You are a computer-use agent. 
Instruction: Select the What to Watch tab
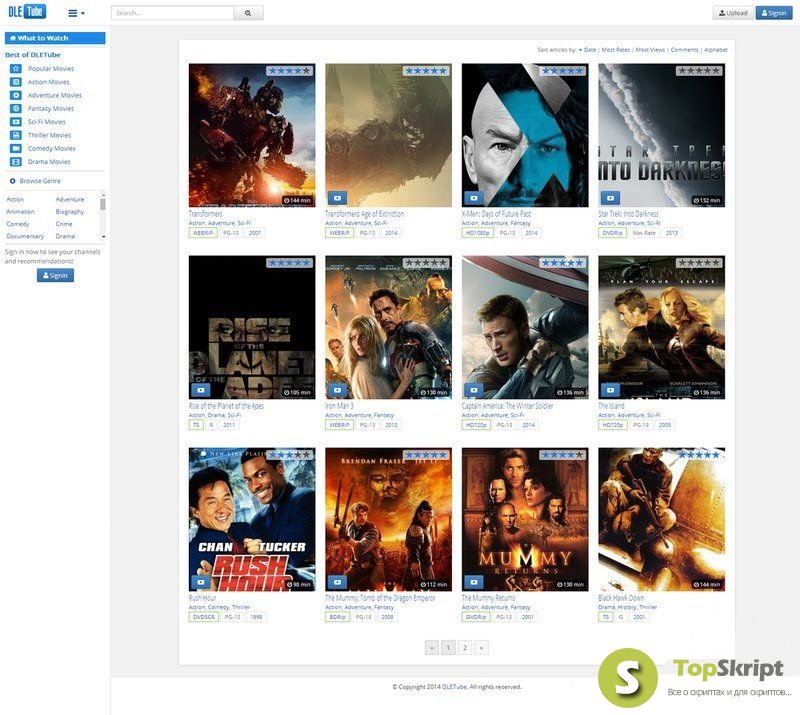click(x=55, y=38)
